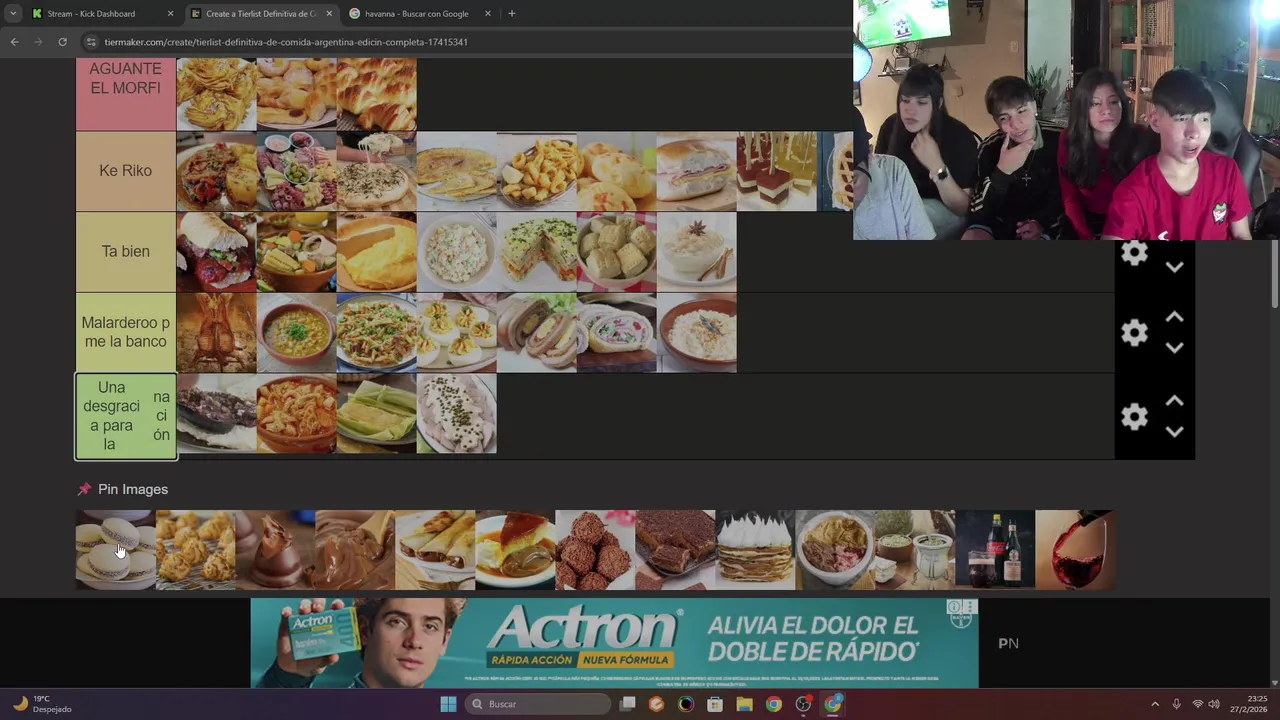Move Malarderoo row down with arrow
The image size is (1280, 720).
coord(1175,348)
